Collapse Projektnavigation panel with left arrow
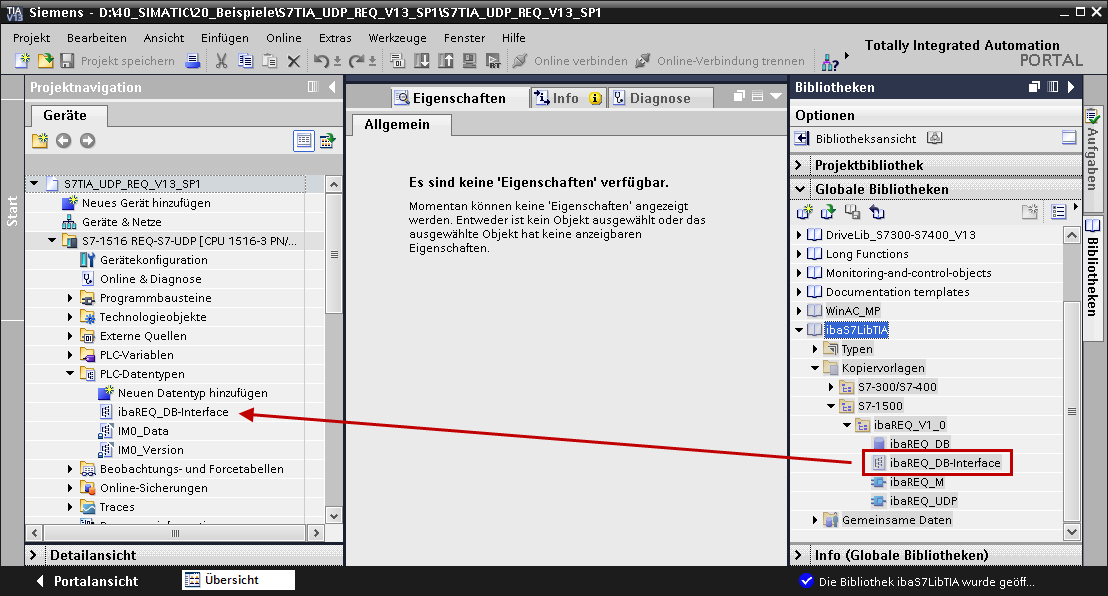This screenshot has width=1108, height=596. [332, 87]
